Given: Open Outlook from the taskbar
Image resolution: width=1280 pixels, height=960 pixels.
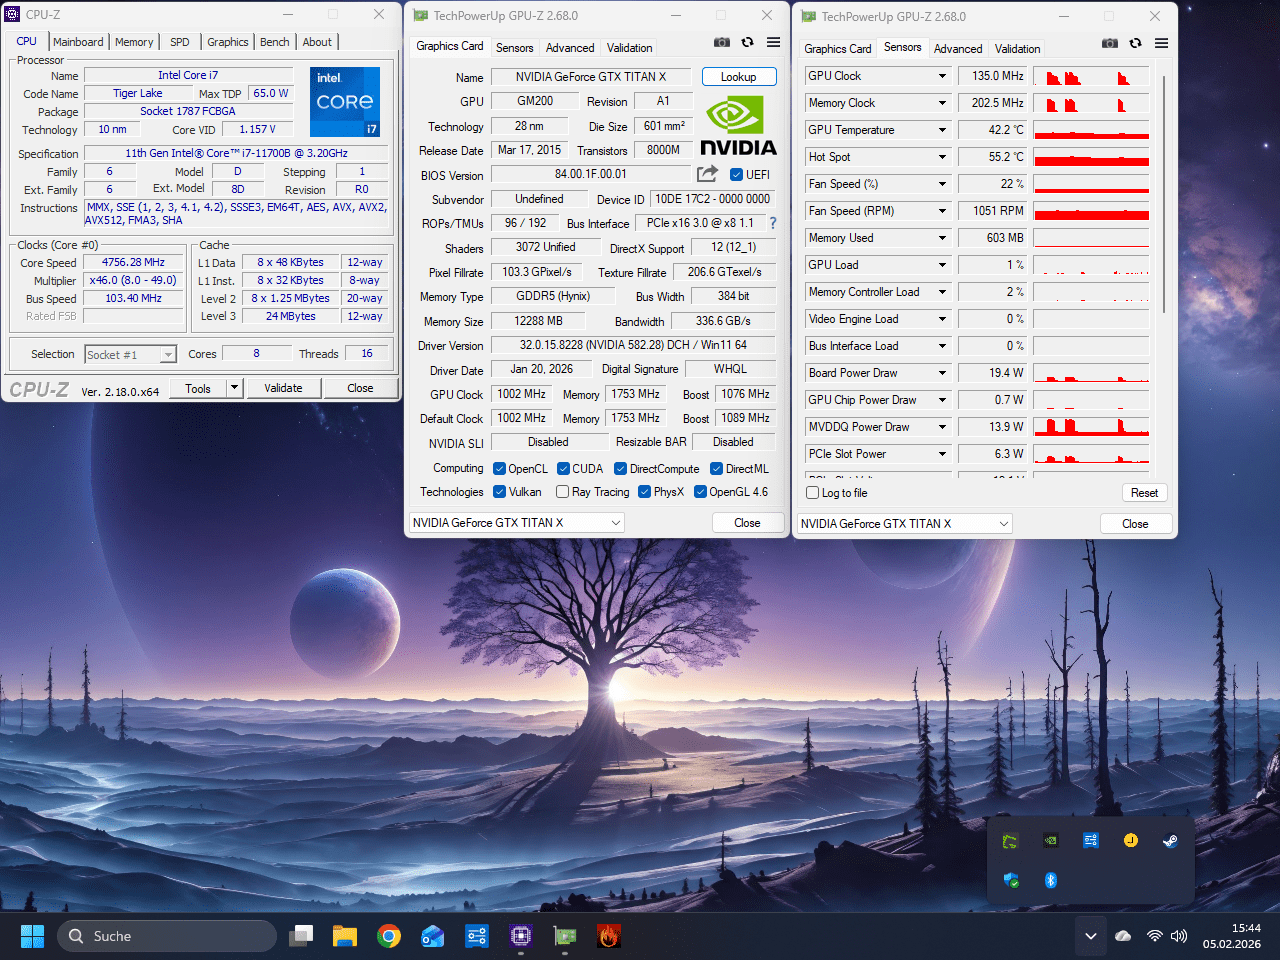Looking at the screenshot, I should [x=433, y=936].
